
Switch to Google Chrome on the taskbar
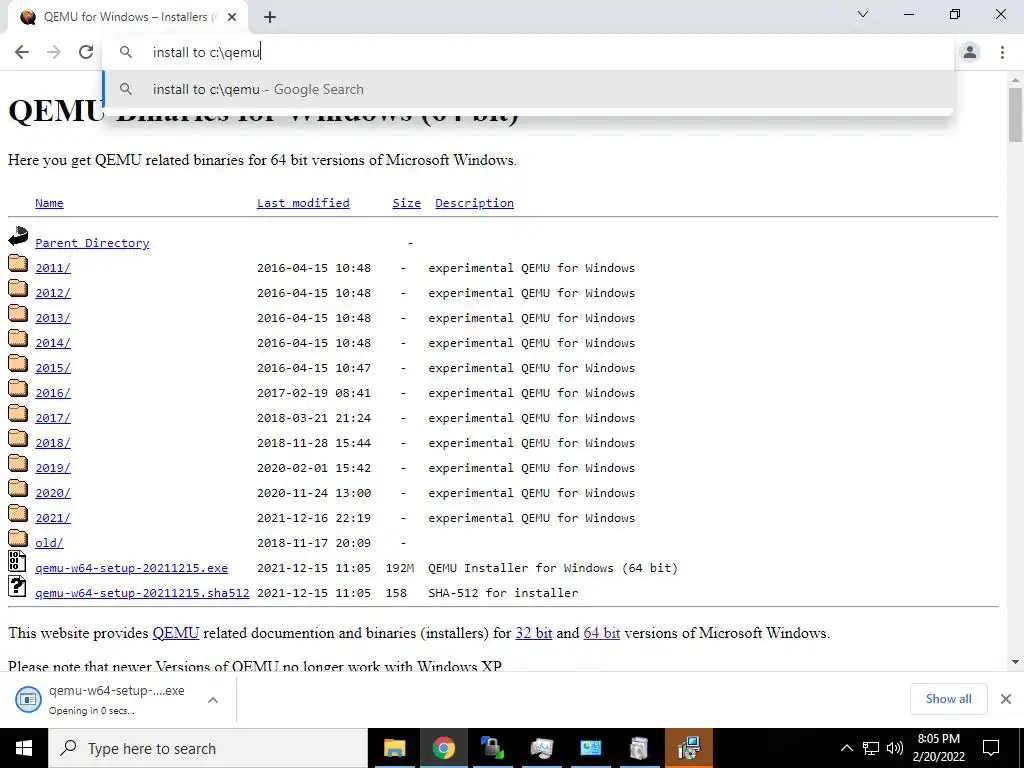[x=443, y=748]
